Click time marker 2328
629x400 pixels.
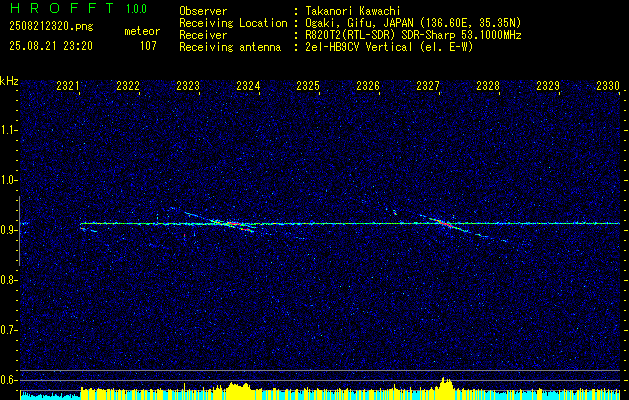(488, 85)
